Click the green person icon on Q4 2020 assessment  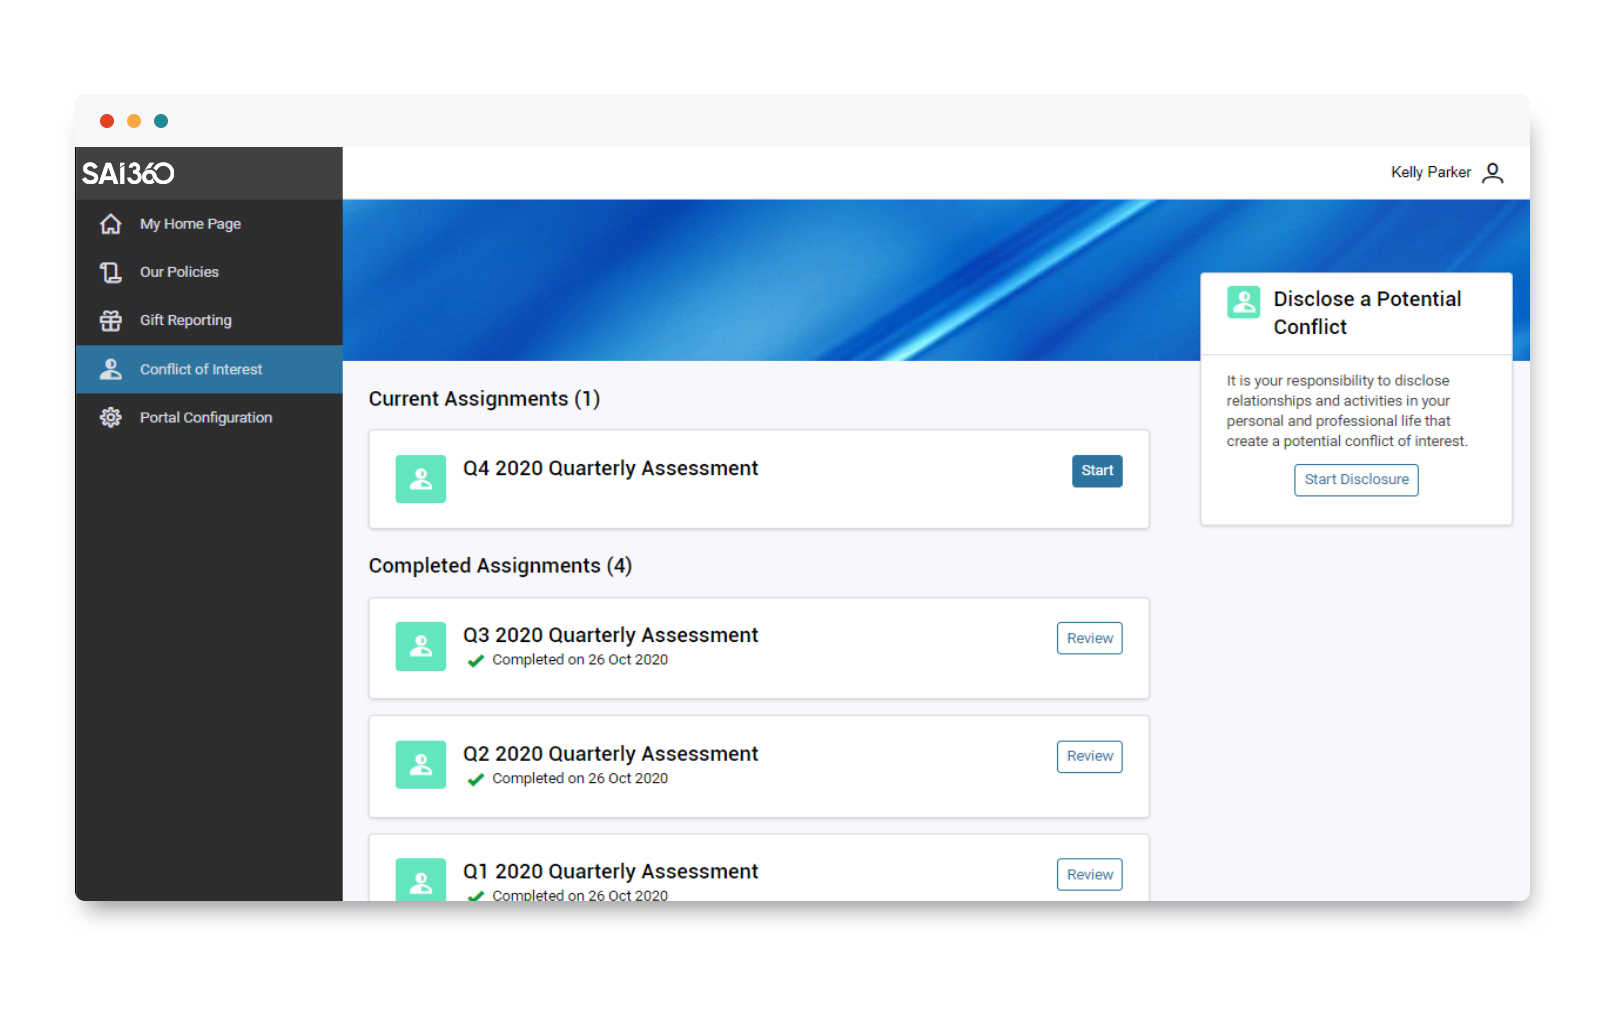420,479
